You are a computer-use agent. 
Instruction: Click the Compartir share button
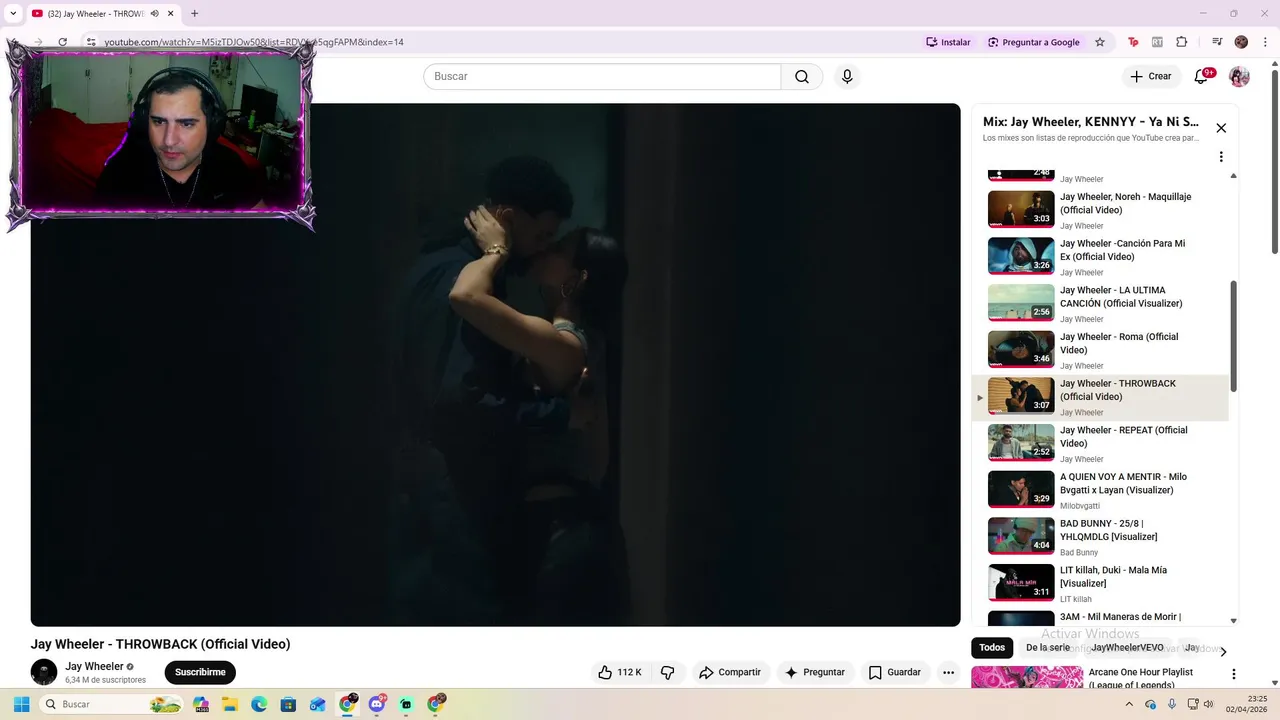730,672
